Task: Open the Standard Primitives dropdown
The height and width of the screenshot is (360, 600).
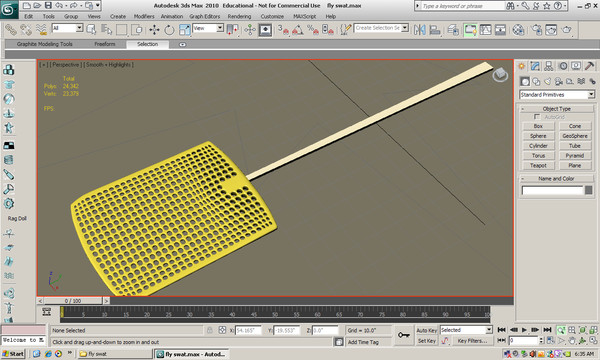Action: click(x=557, y=94)
